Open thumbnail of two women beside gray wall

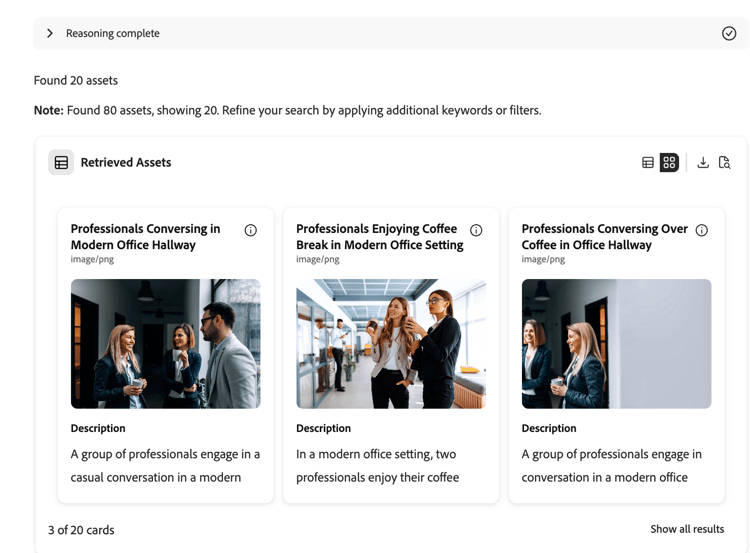click(x=616, y=343)
